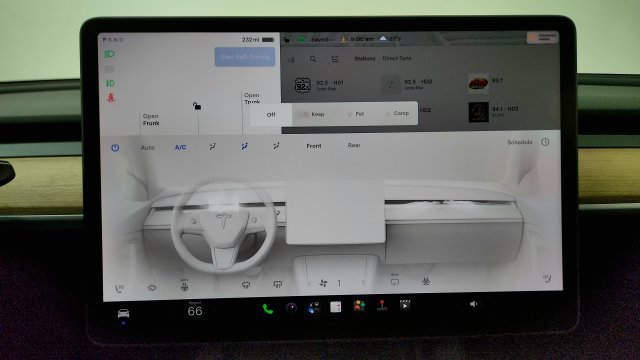
Task: Open the media equalizer bars icon
Action: [x=291, y=60]
